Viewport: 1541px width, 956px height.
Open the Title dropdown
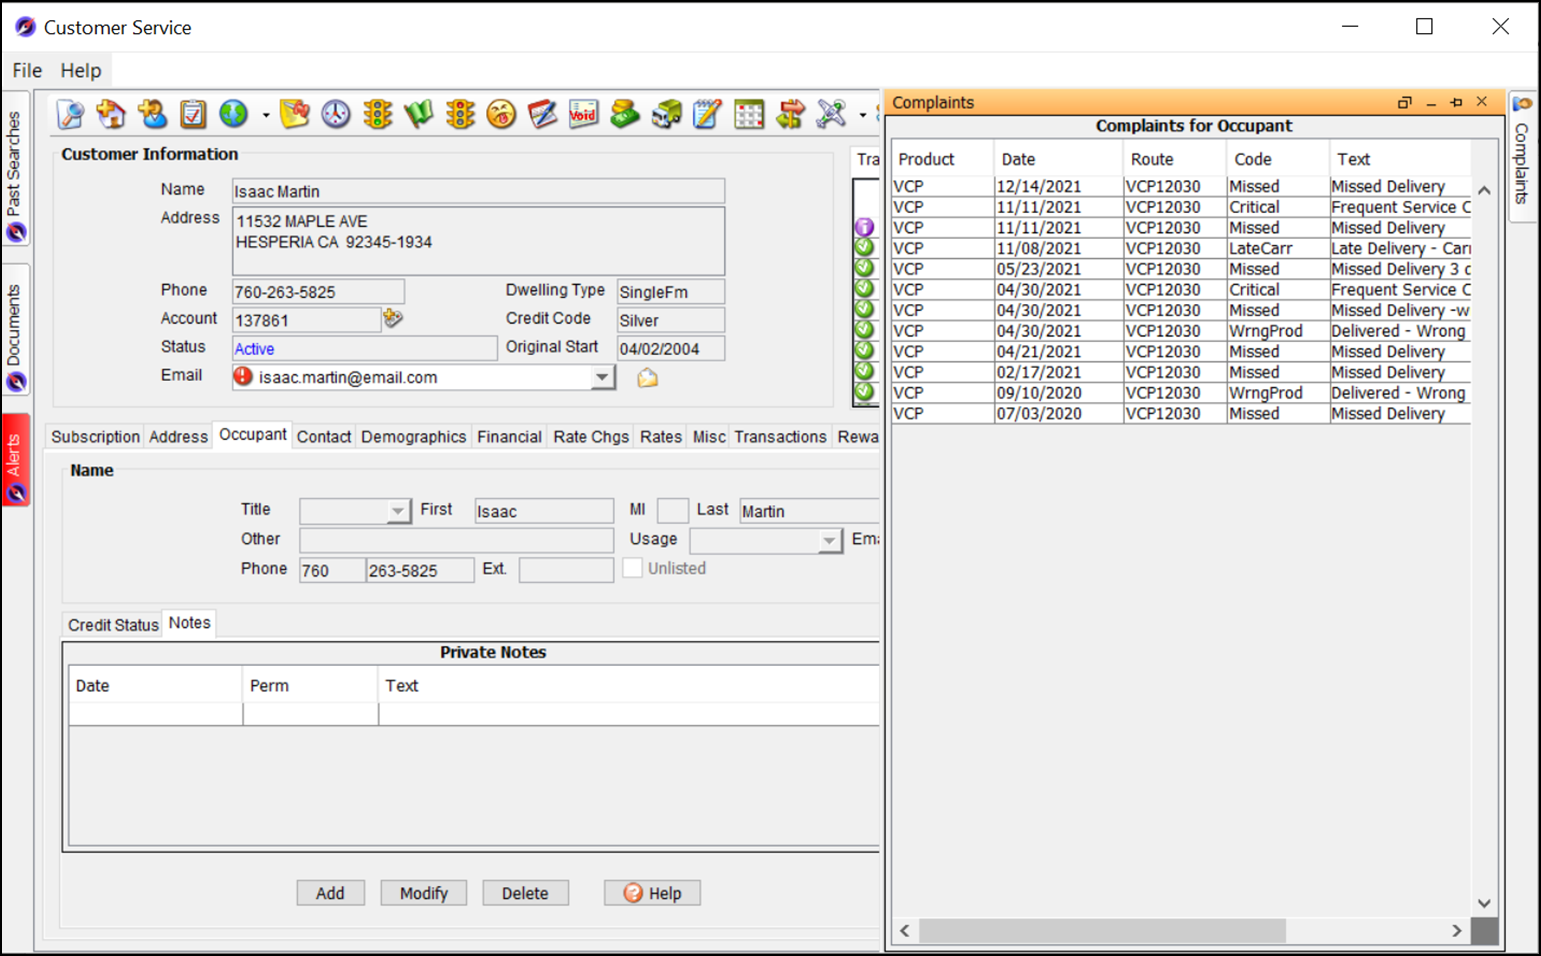coord(397,511)
